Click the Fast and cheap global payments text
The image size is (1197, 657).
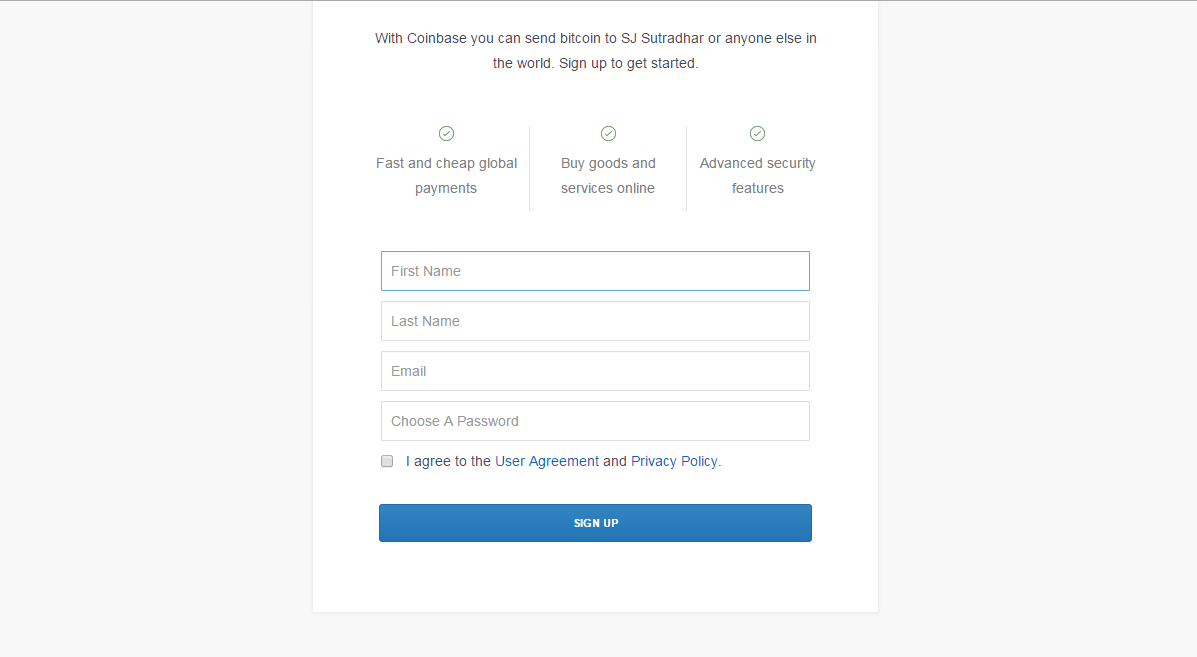tap(447, 176)
